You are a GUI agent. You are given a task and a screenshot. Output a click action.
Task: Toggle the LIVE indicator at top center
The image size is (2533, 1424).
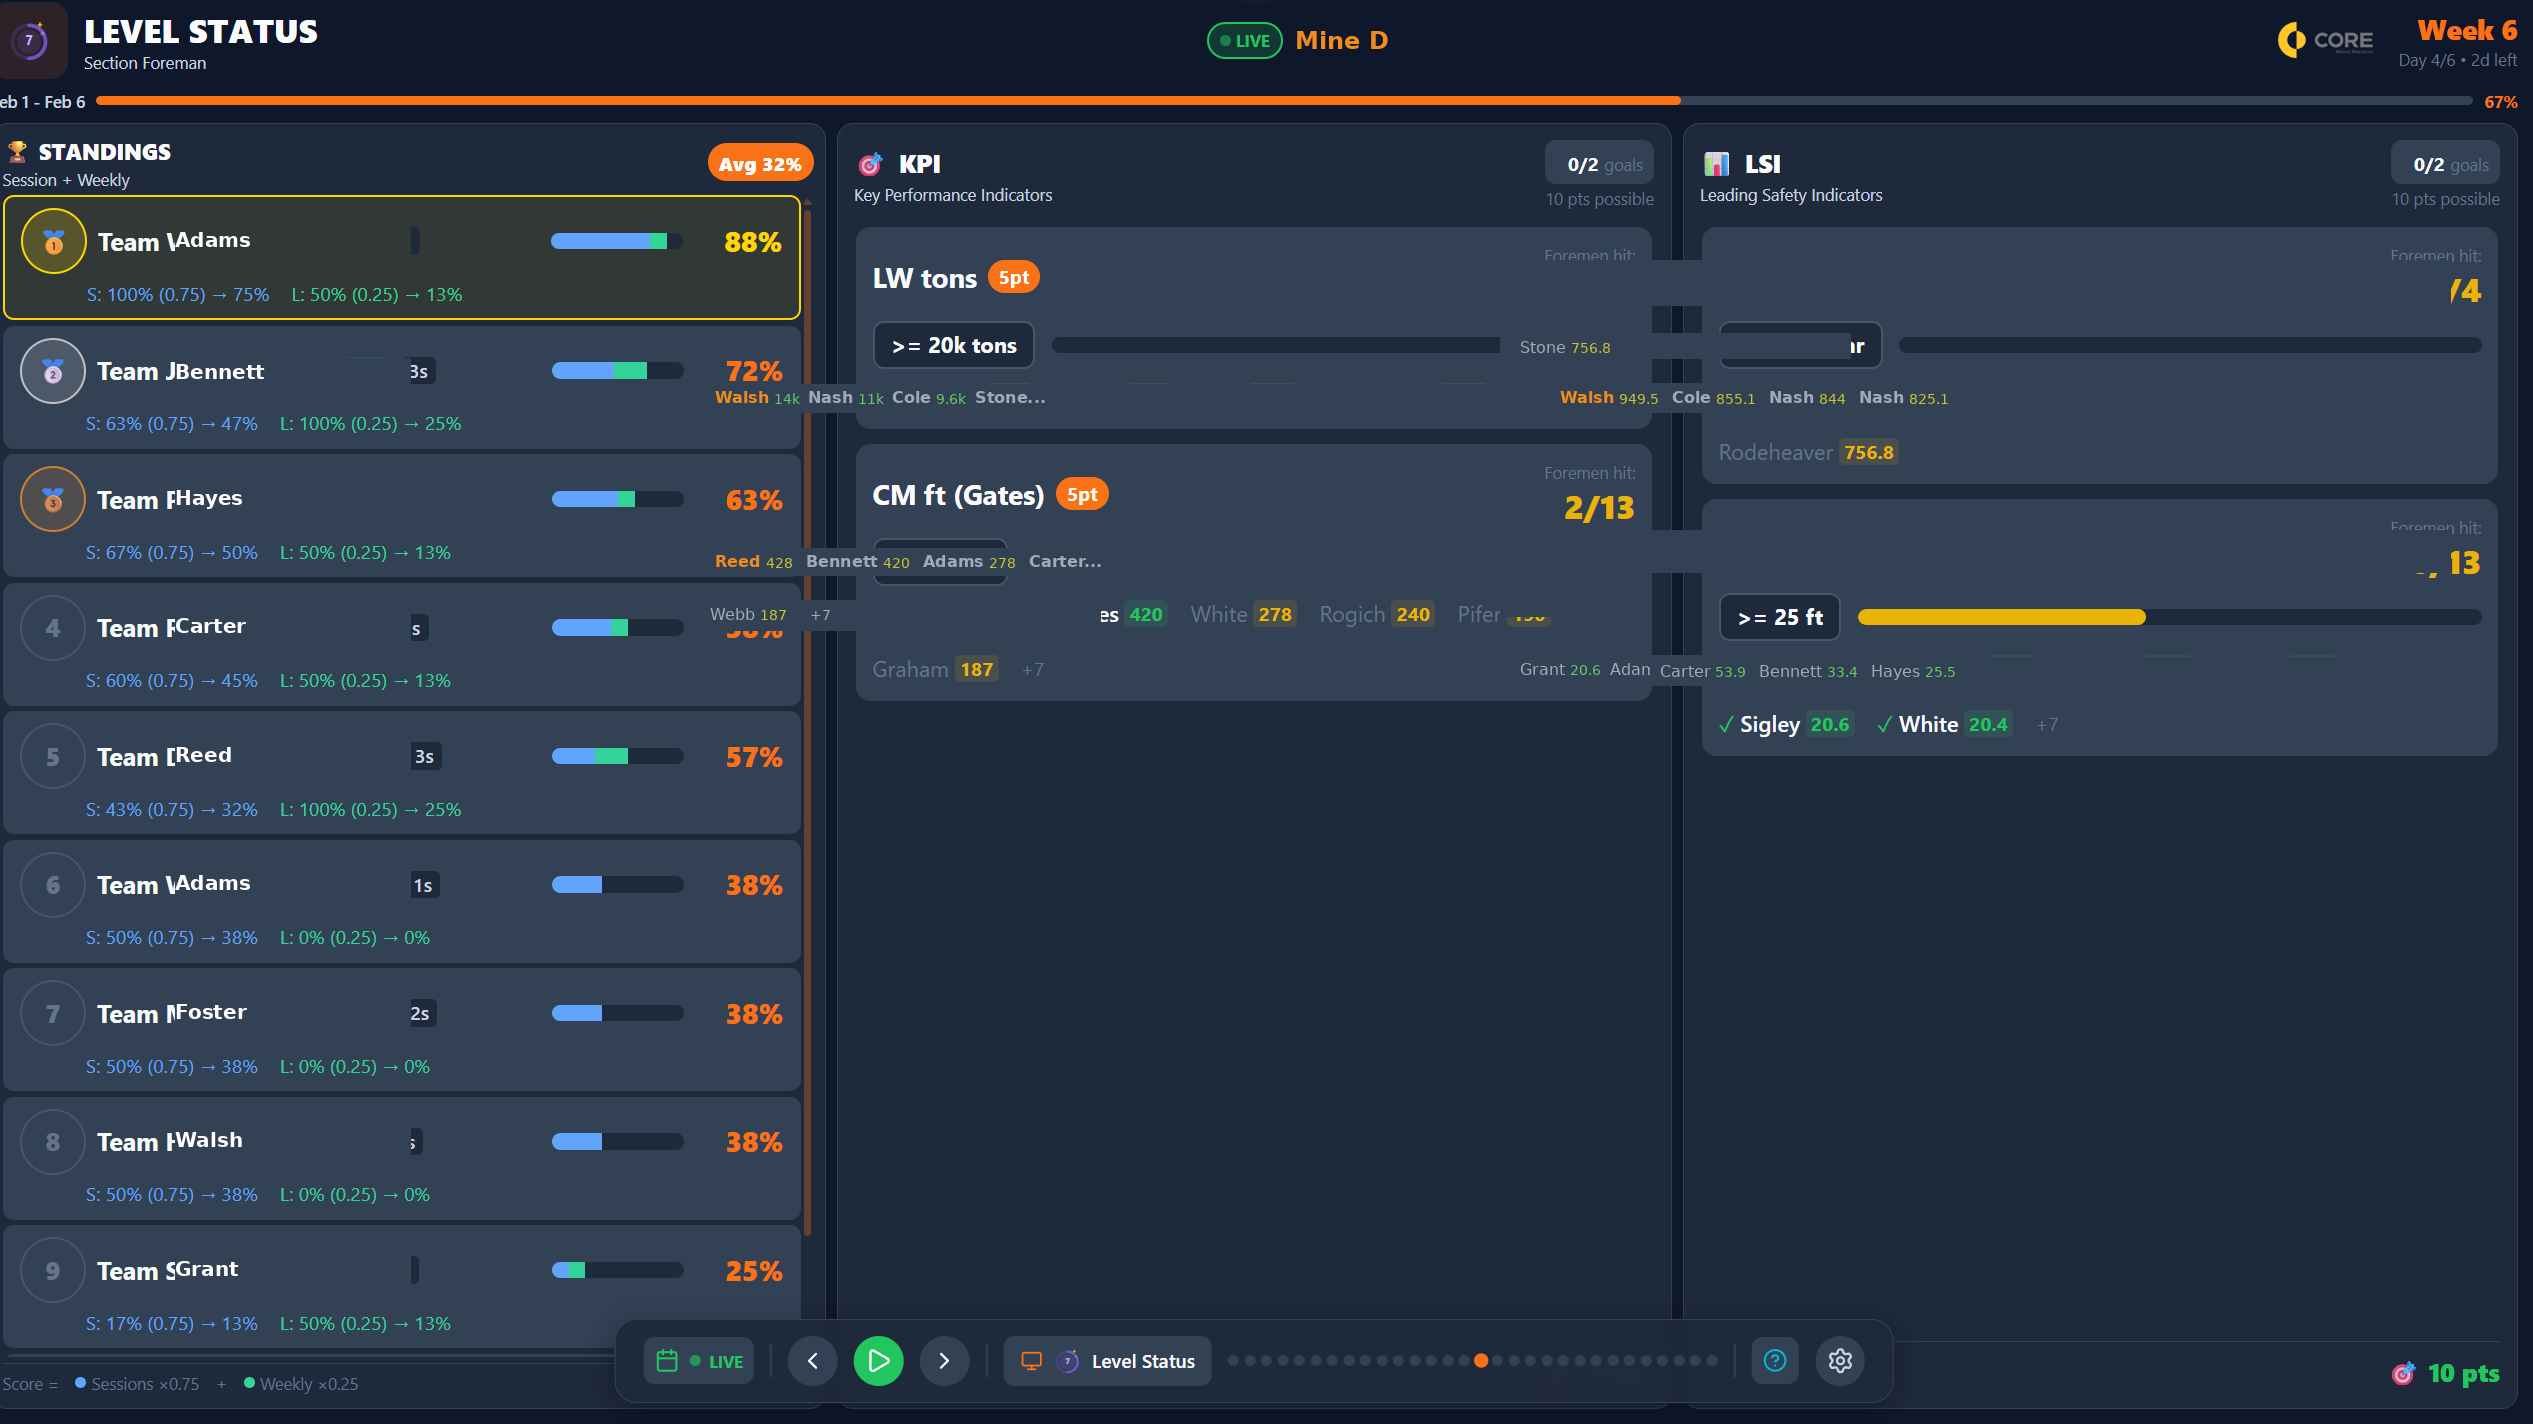(x=1243, y=40)
